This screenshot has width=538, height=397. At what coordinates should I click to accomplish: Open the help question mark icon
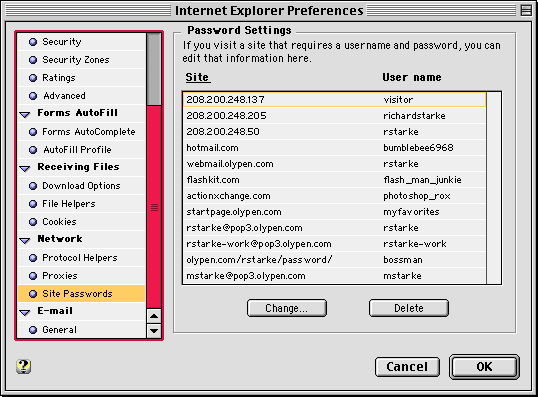pyautogui.click(x=23, y=366)
